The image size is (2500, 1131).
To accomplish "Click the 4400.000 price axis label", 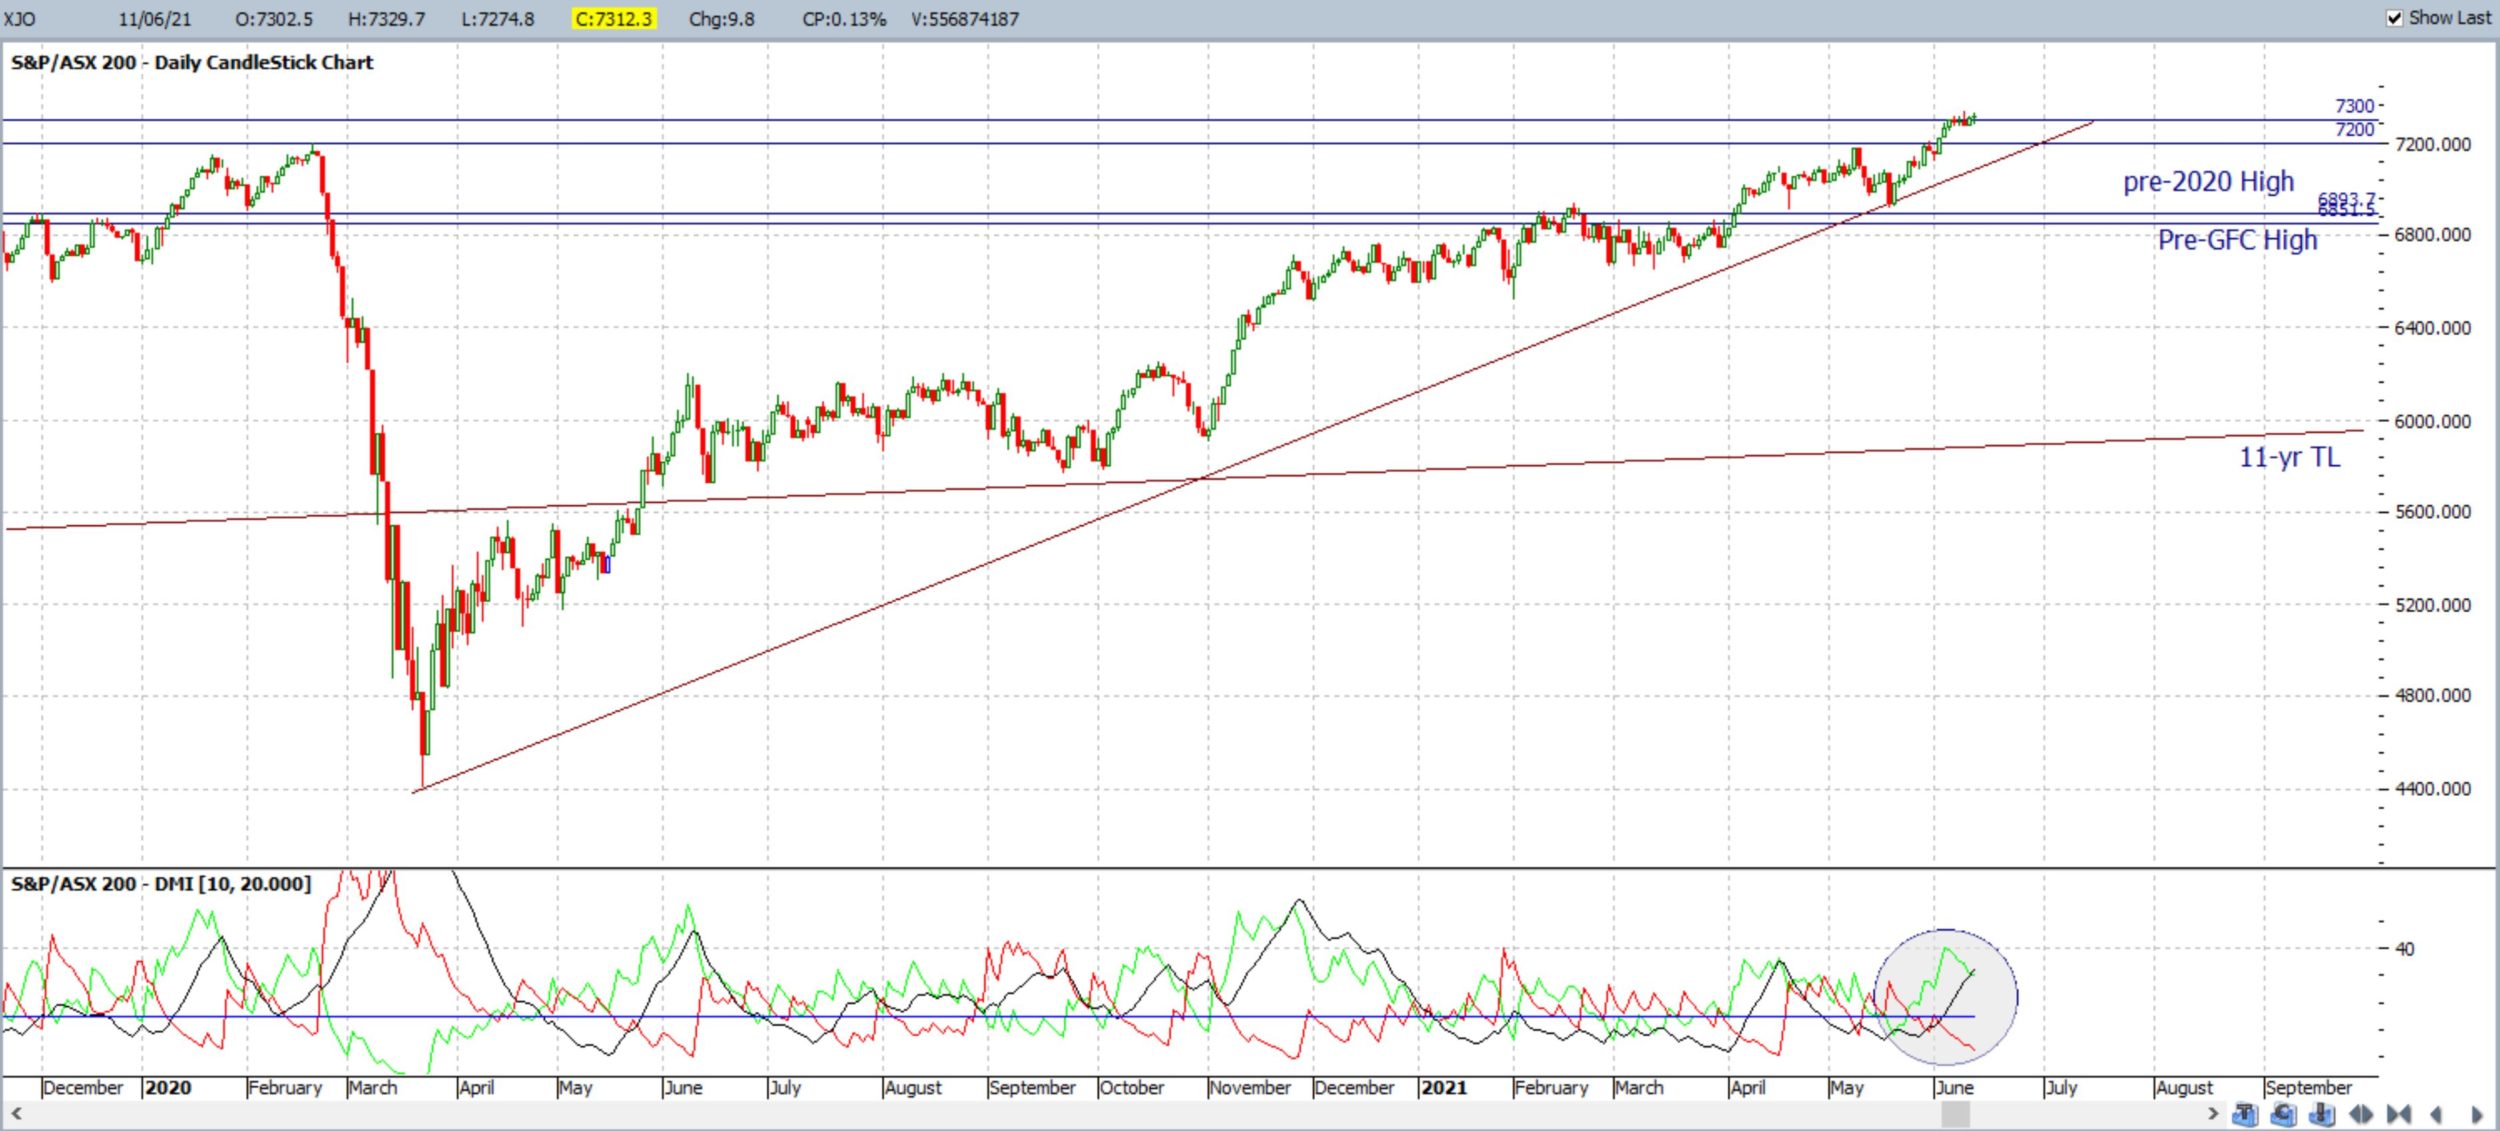I will (2432, 789).
